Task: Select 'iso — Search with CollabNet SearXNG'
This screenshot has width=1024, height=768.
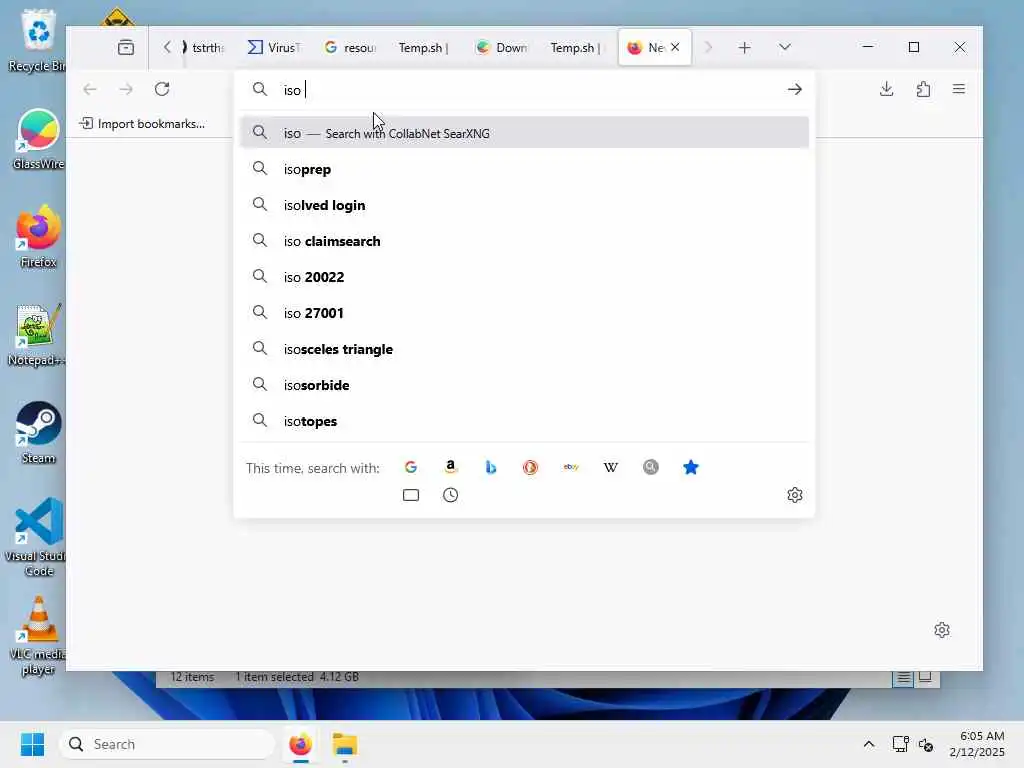Action: pos(524,133)
